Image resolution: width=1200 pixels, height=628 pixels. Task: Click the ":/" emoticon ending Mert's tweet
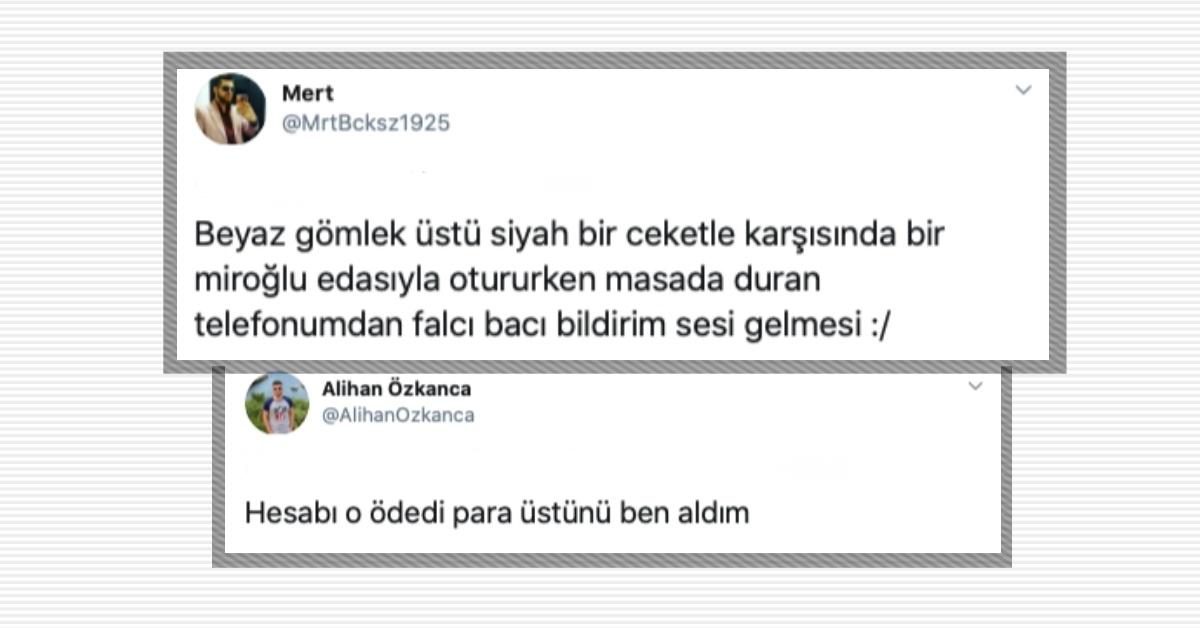coord(873,326)
